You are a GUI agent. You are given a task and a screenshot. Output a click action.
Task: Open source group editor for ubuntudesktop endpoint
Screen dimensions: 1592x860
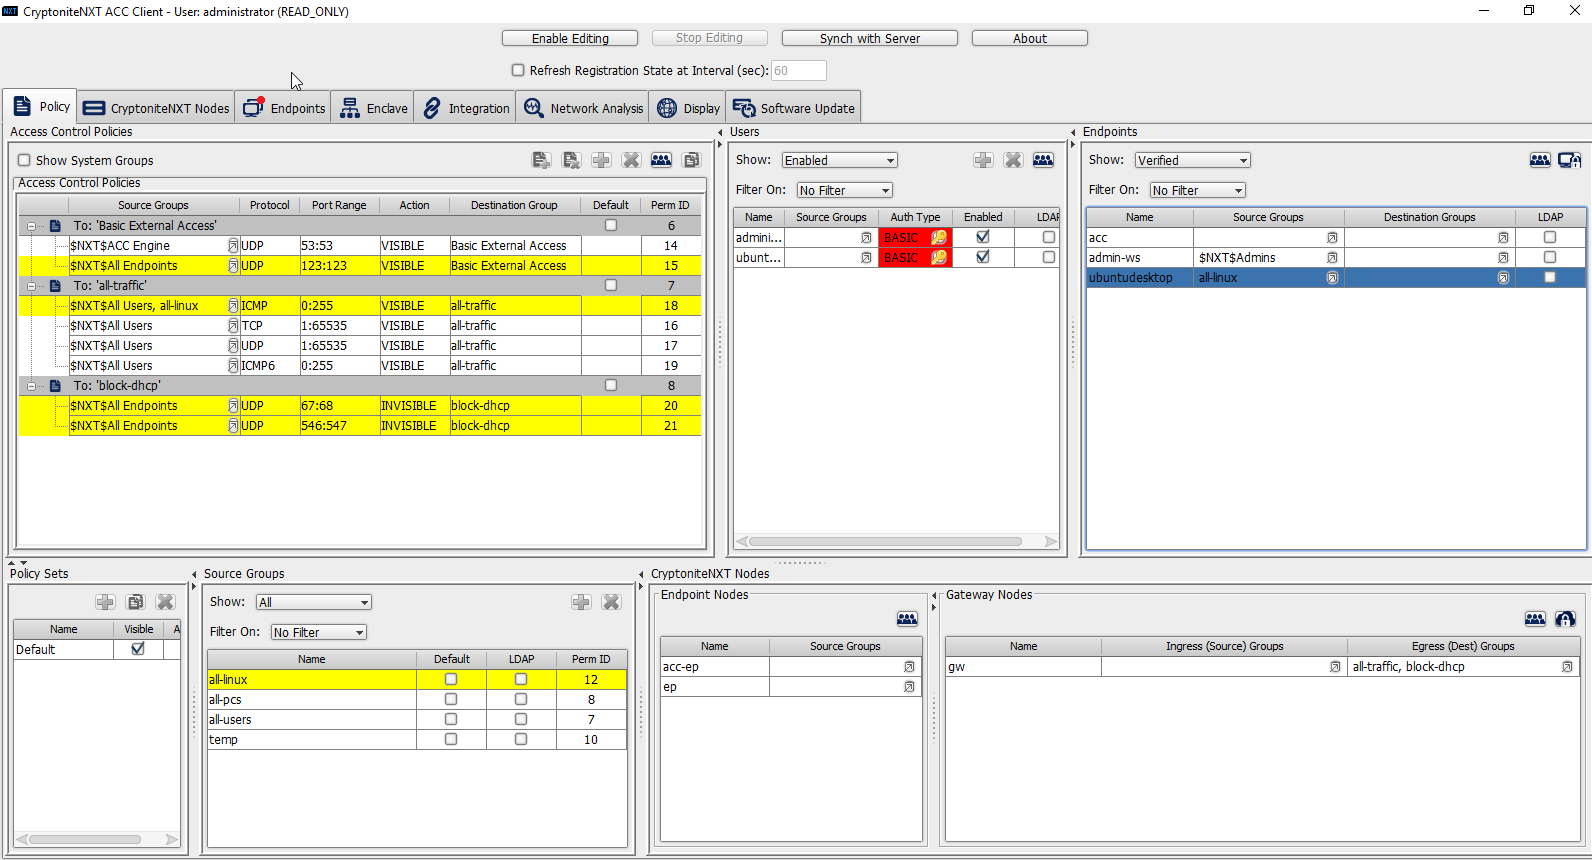pyautogui.click(x=1332, y=278)
